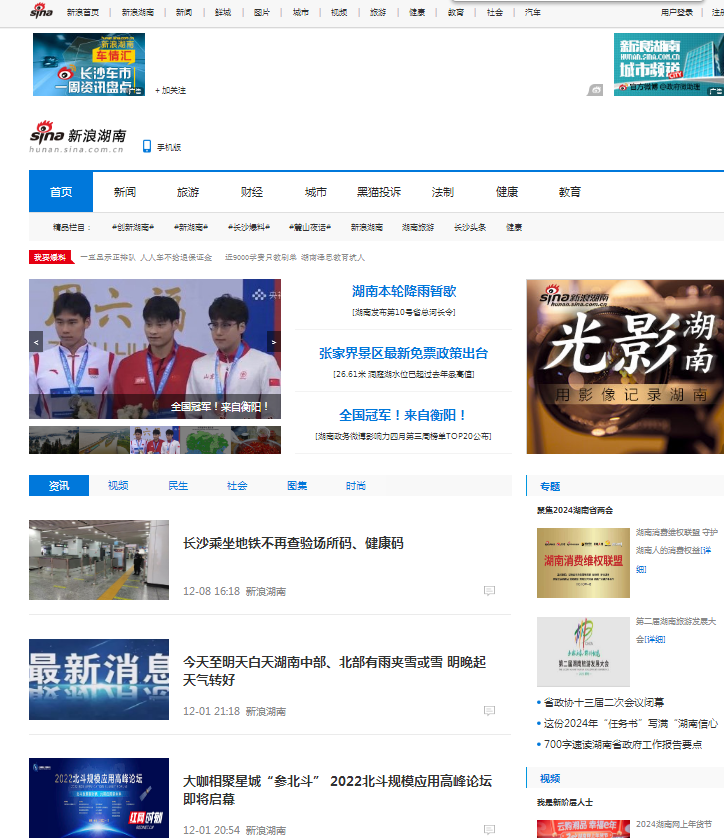The height and width of the screenshot is (838, 724).
Task: Click 湖南旅游 in featured columns row
Action: point(418,227)
